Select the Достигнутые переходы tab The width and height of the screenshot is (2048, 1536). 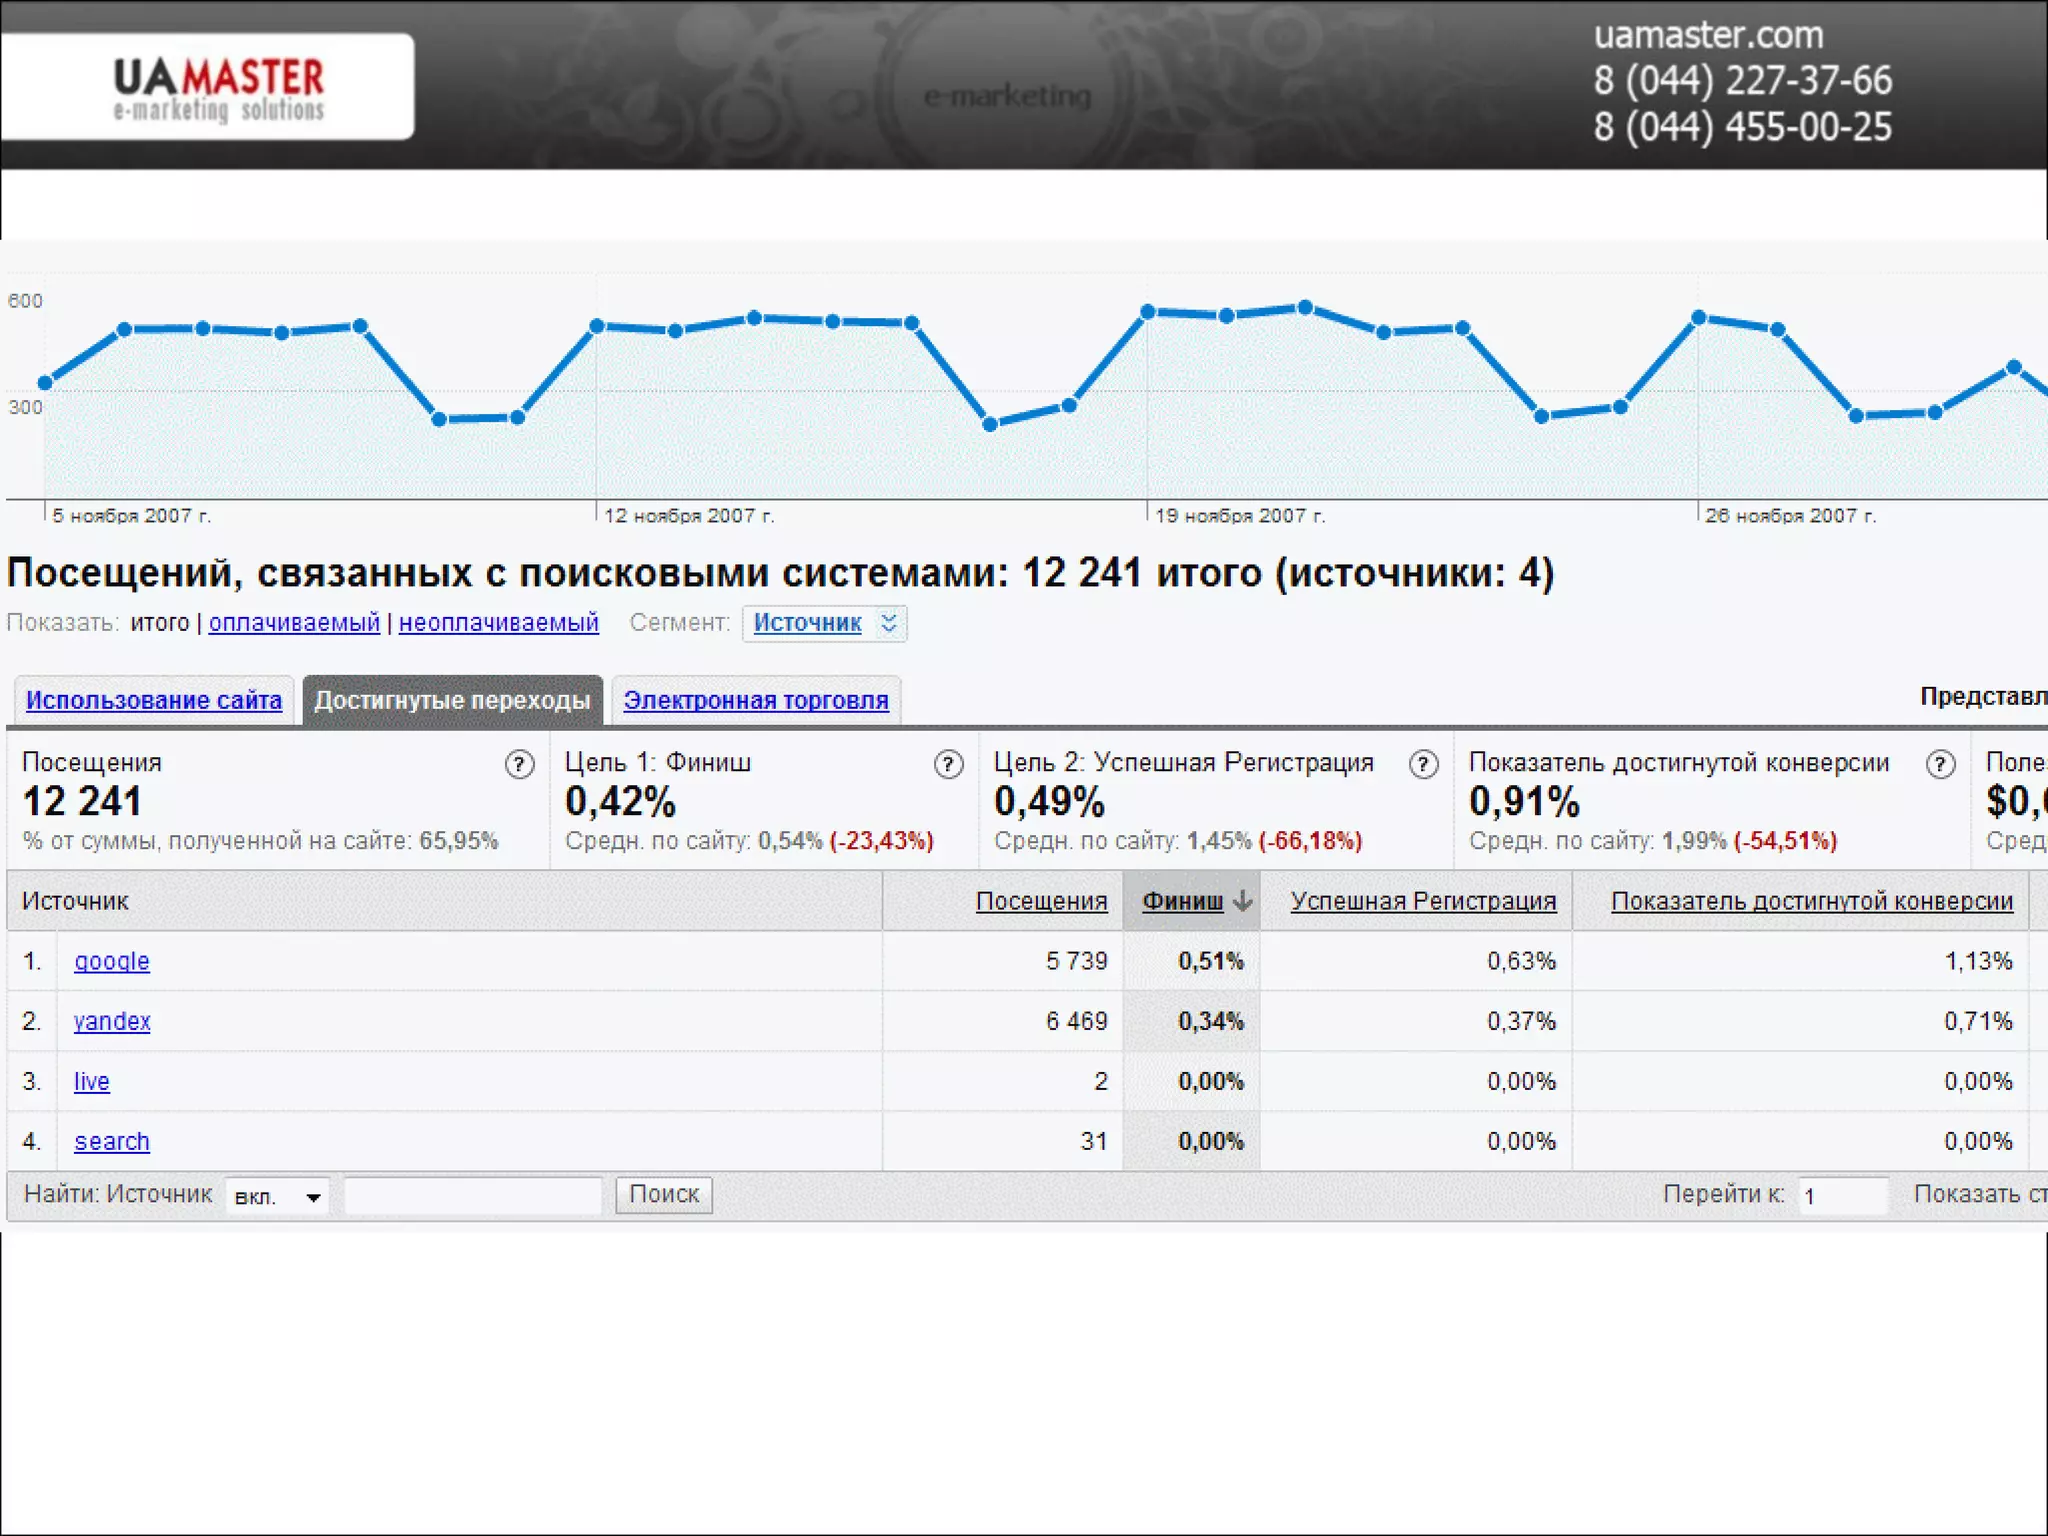[x=452, y=700]
